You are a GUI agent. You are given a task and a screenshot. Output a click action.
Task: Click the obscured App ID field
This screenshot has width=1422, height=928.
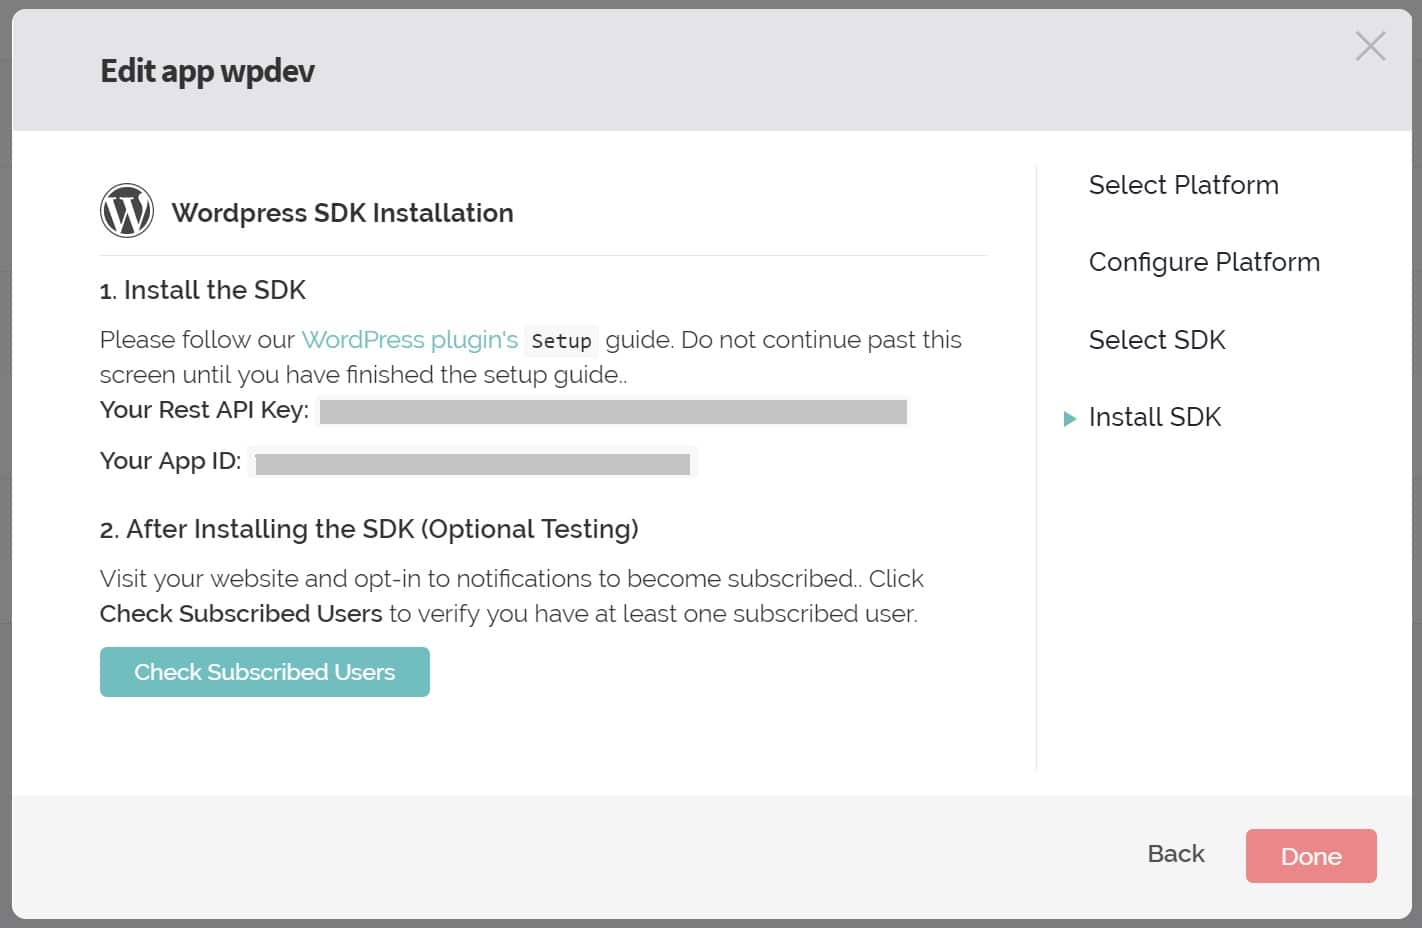coord(473,462)
